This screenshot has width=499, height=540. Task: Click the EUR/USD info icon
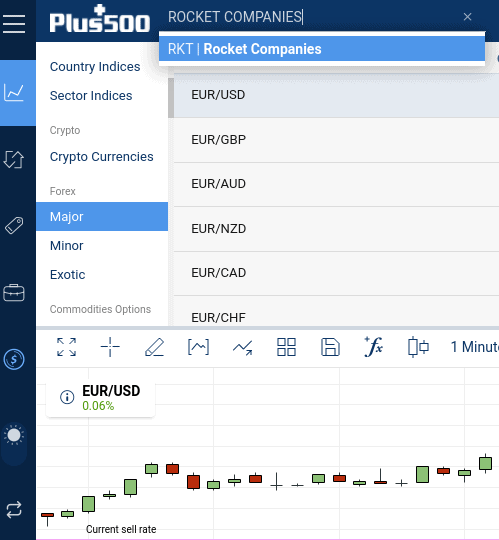[67, 397]
